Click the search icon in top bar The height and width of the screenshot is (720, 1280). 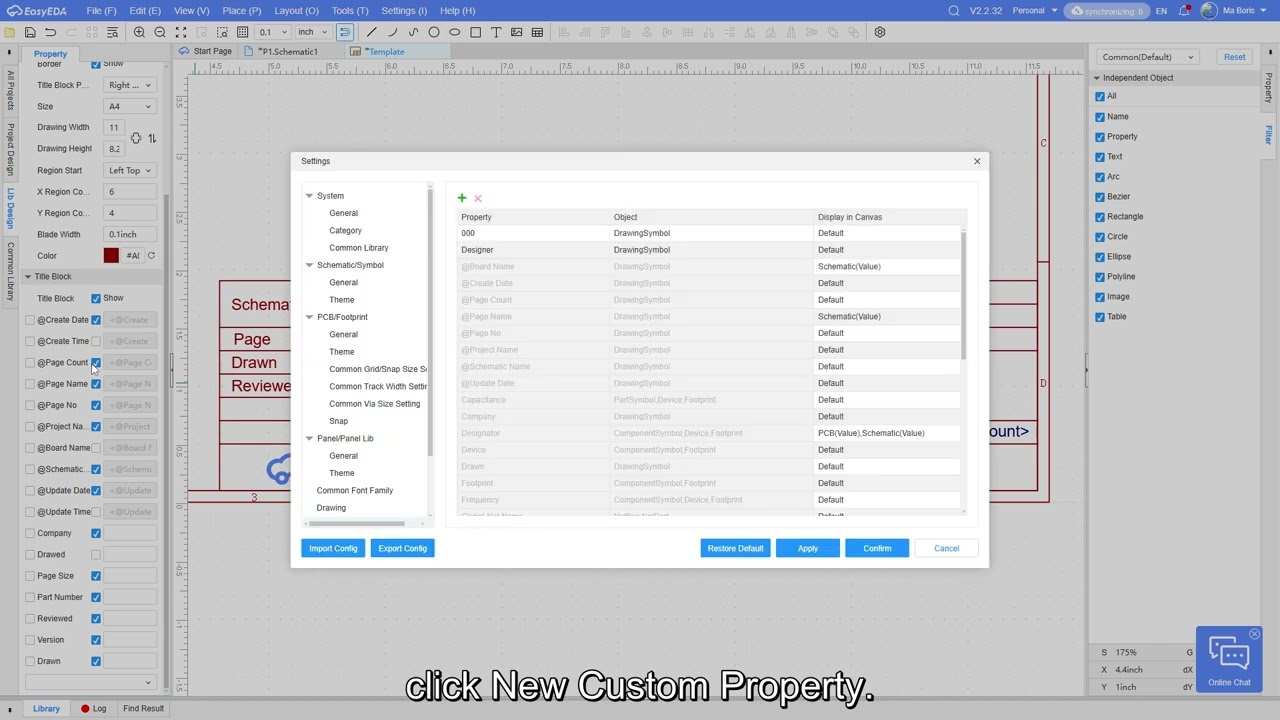954,10
